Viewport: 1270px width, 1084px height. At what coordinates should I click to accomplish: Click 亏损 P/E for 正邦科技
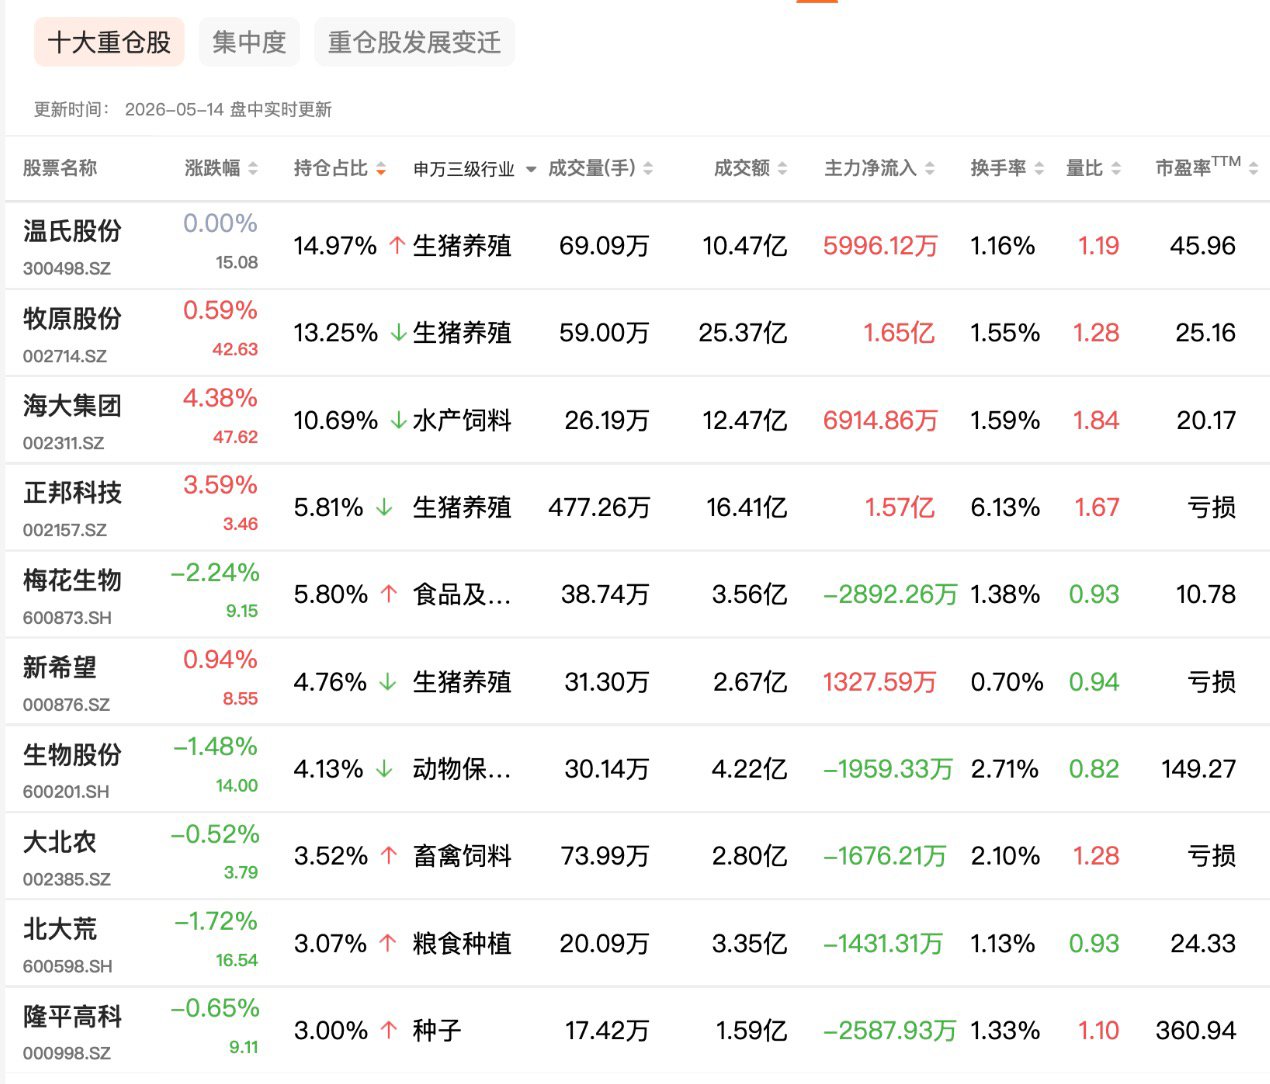(1212, 508)
